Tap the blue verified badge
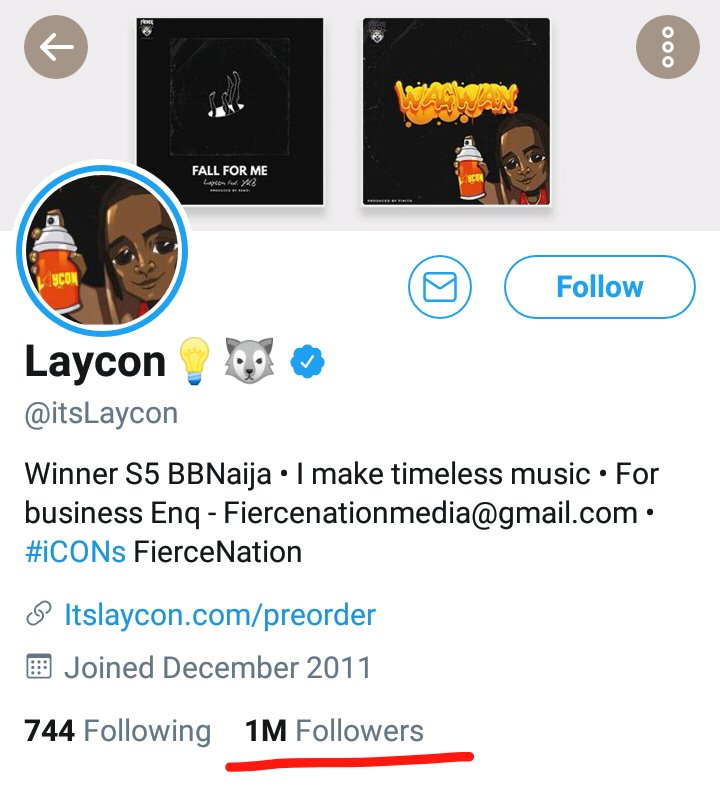The image size is (720, 786). (307, 361)
